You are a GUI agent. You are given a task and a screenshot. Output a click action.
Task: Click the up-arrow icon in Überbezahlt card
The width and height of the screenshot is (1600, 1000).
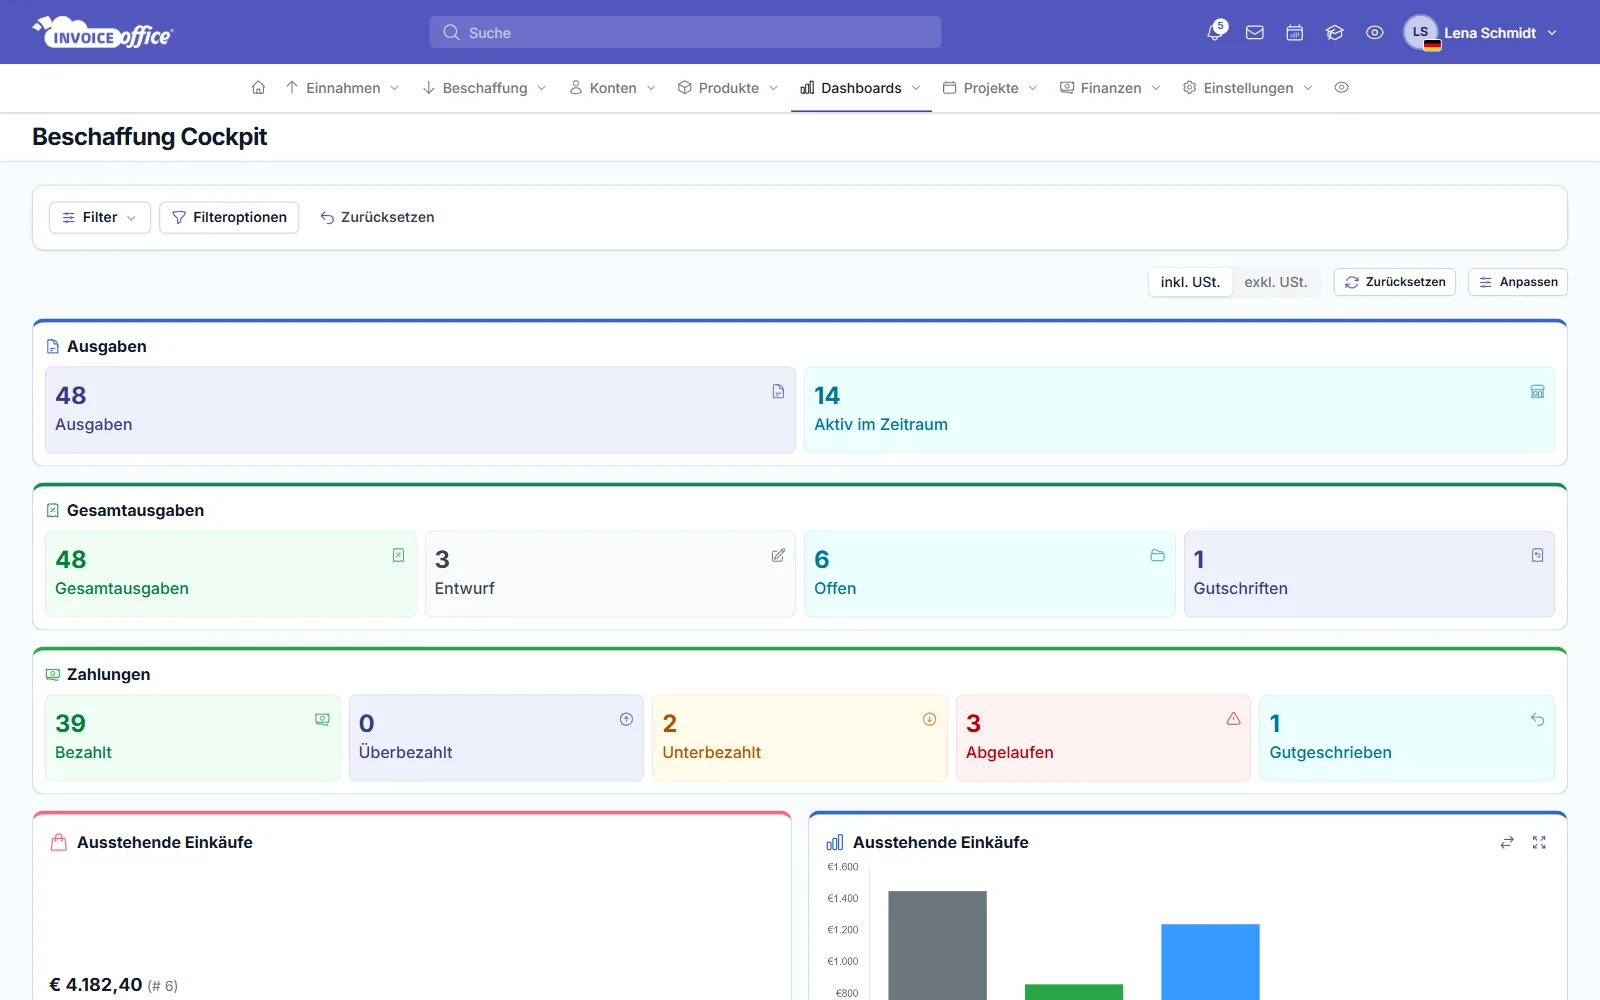click(x=626, y=720)
